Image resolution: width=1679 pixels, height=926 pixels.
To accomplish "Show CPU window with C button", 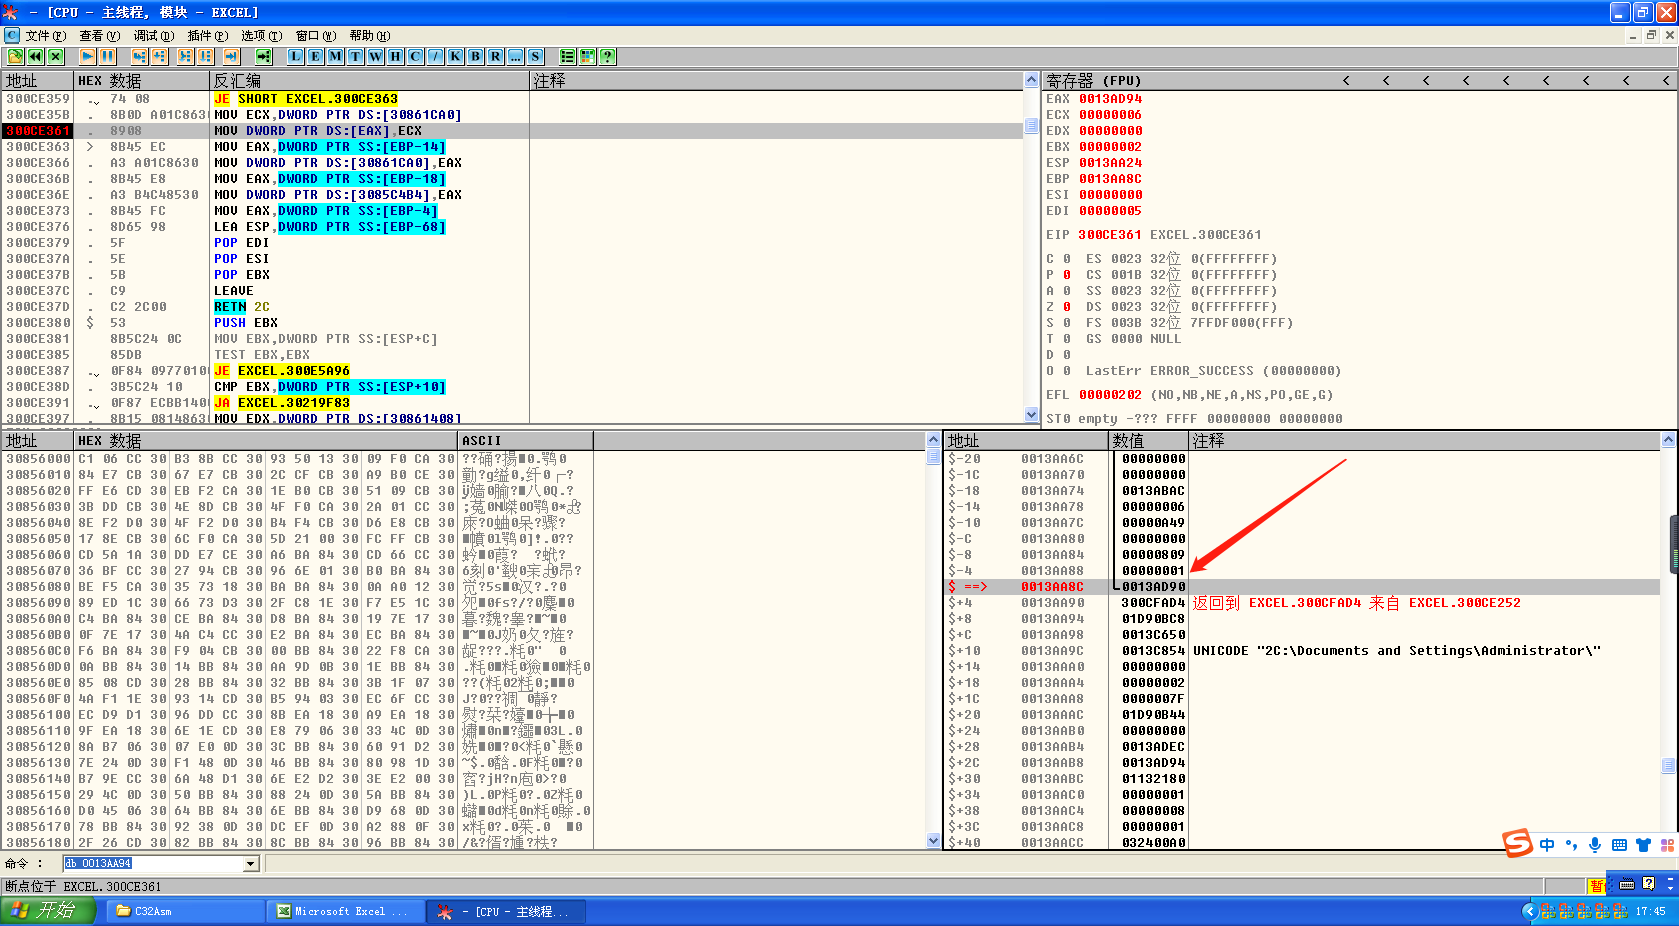I will tap(416, 57).
